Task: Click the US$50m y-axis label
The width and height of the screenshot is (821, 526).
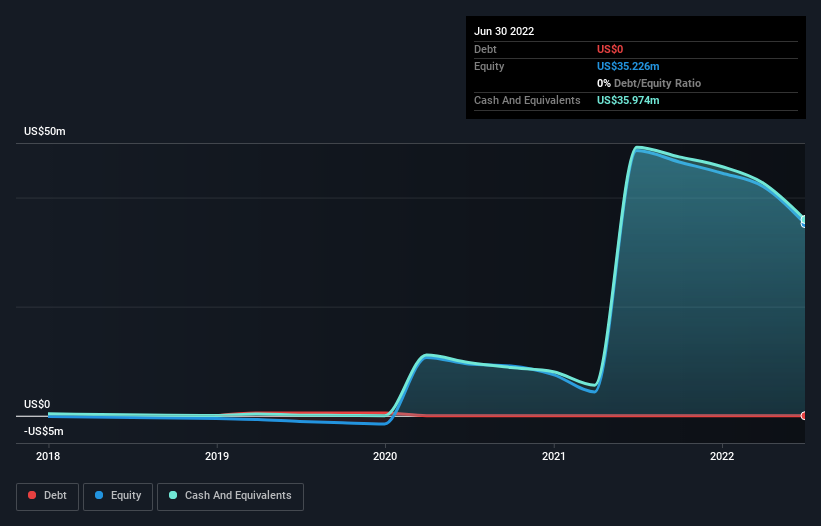Action: (45, 131)
